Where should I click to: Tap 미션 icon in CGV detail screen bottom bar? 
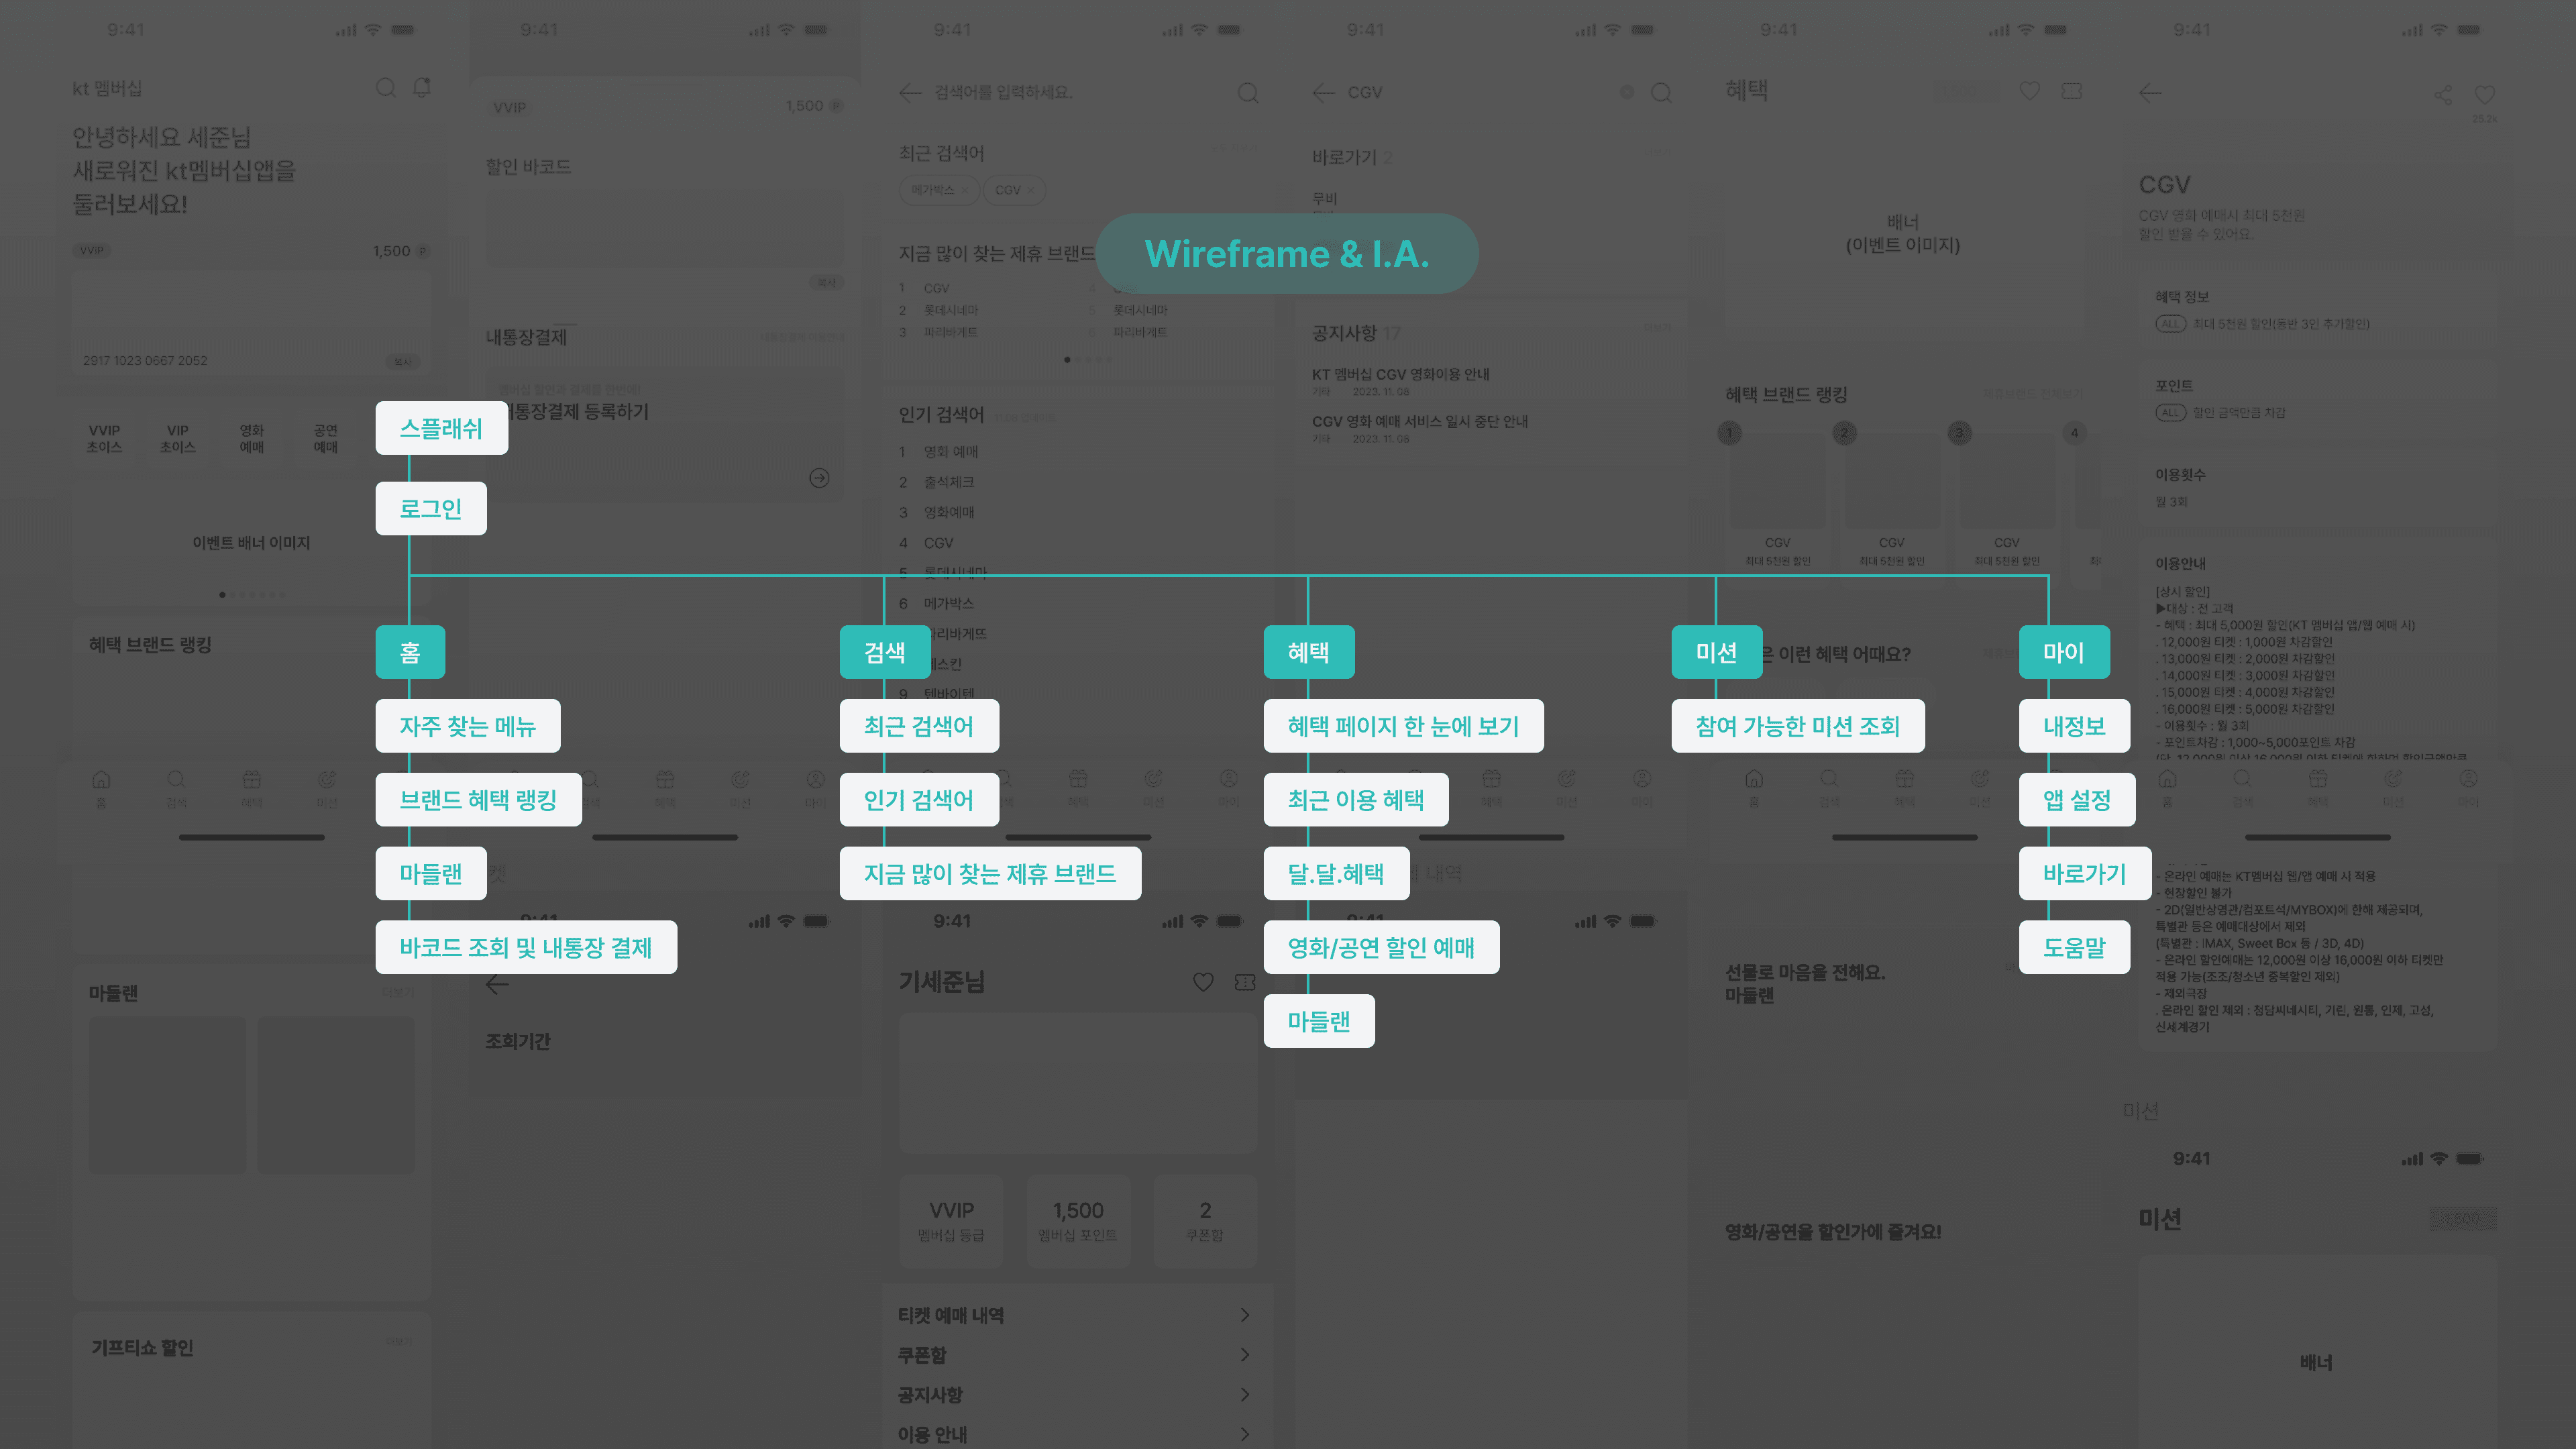(x=2393, y=787)
